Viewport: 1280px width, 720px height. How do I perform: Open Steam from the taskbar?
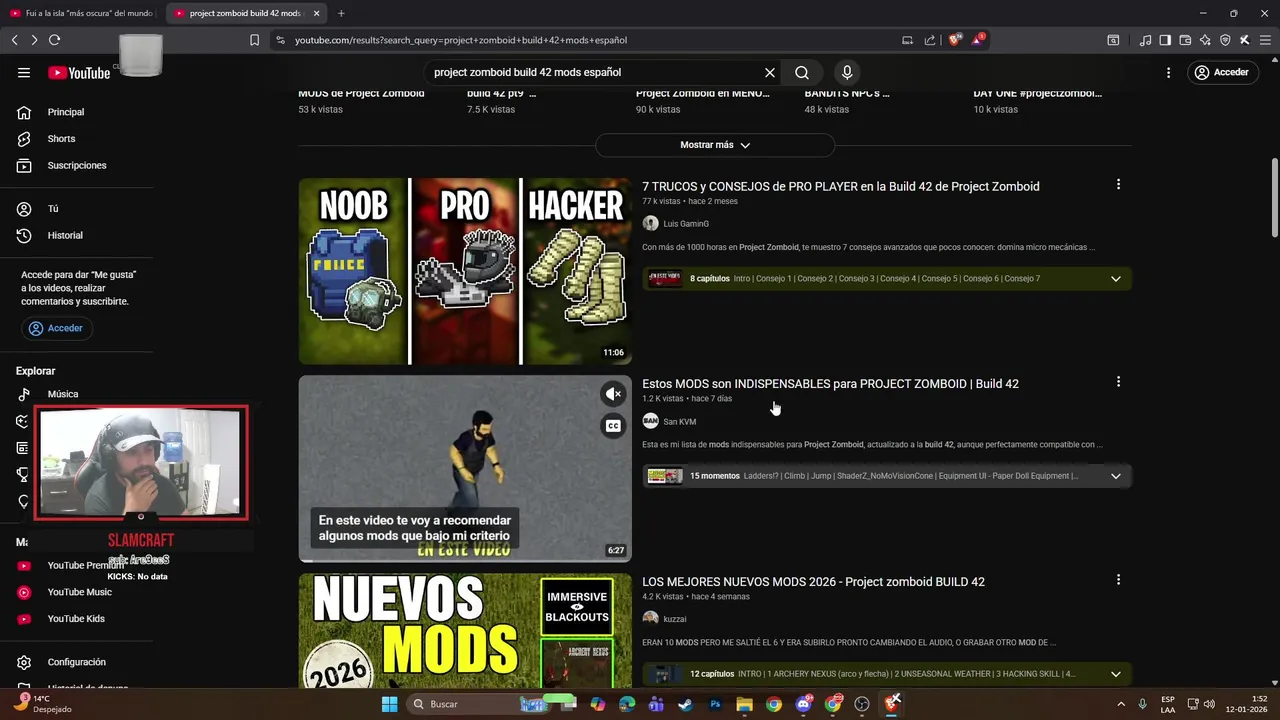pyautogui.click(x=685, y=704)
